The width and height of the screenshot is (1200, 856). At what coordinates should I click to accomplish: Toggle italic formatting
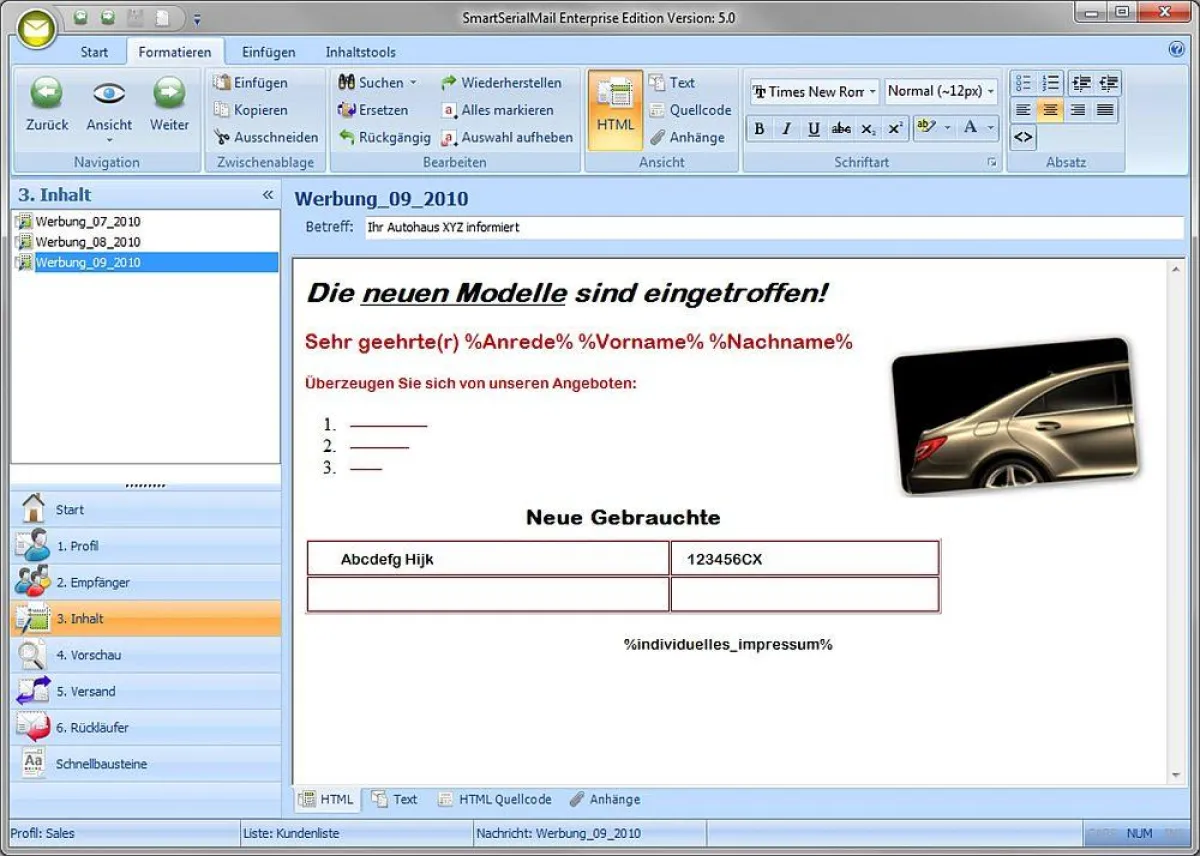click(786, 128)
